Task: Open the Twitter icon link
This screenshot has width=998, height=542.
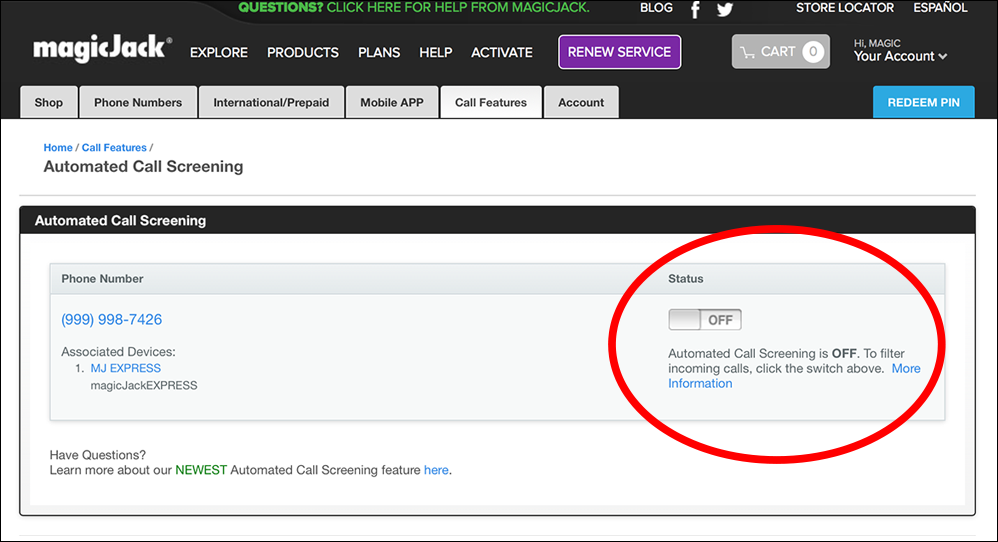Action: click(725, 10)
